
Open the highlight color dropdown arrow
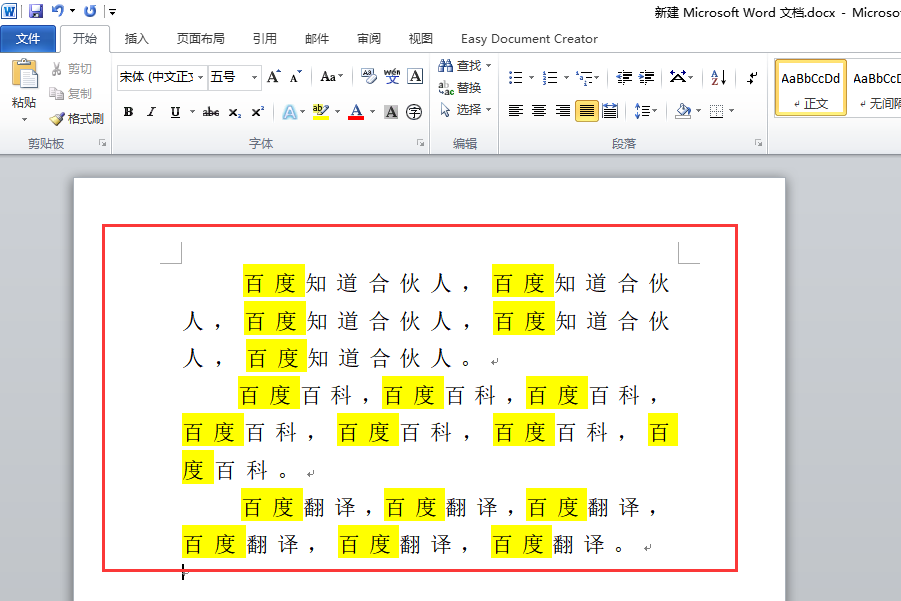click(x=337, y=112)
